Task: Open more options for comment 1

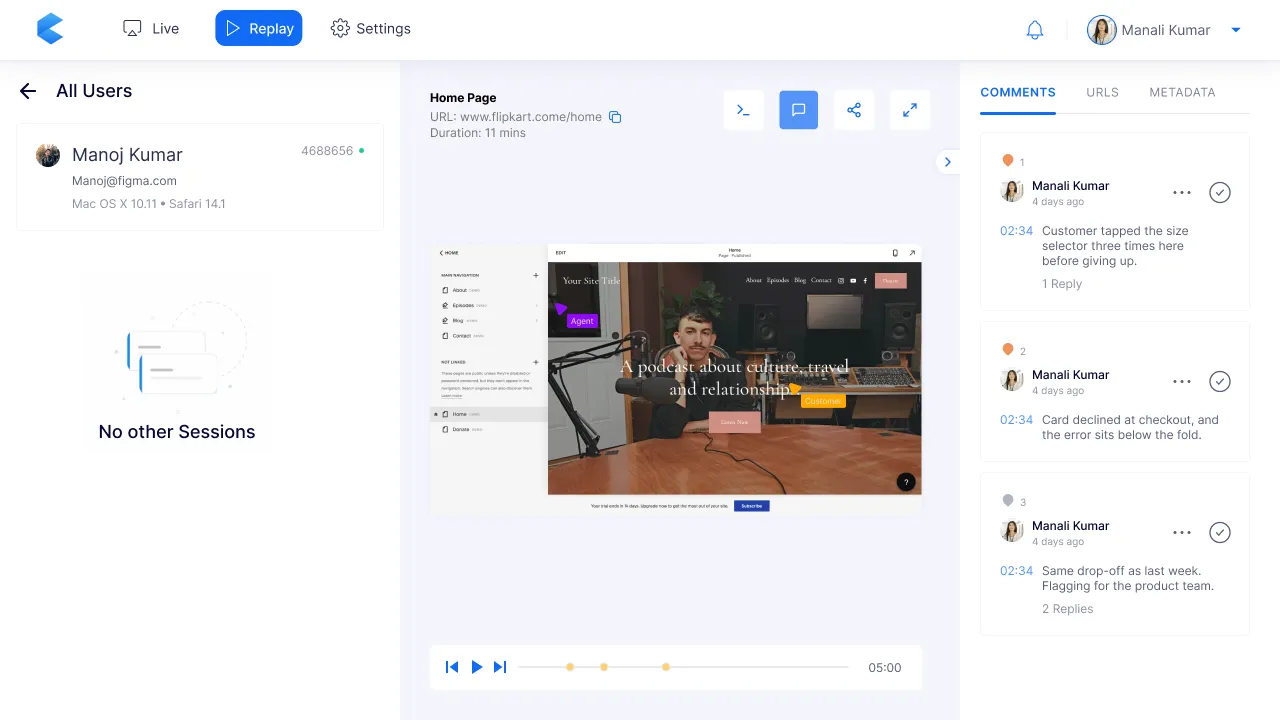Action: [1182, 193]
